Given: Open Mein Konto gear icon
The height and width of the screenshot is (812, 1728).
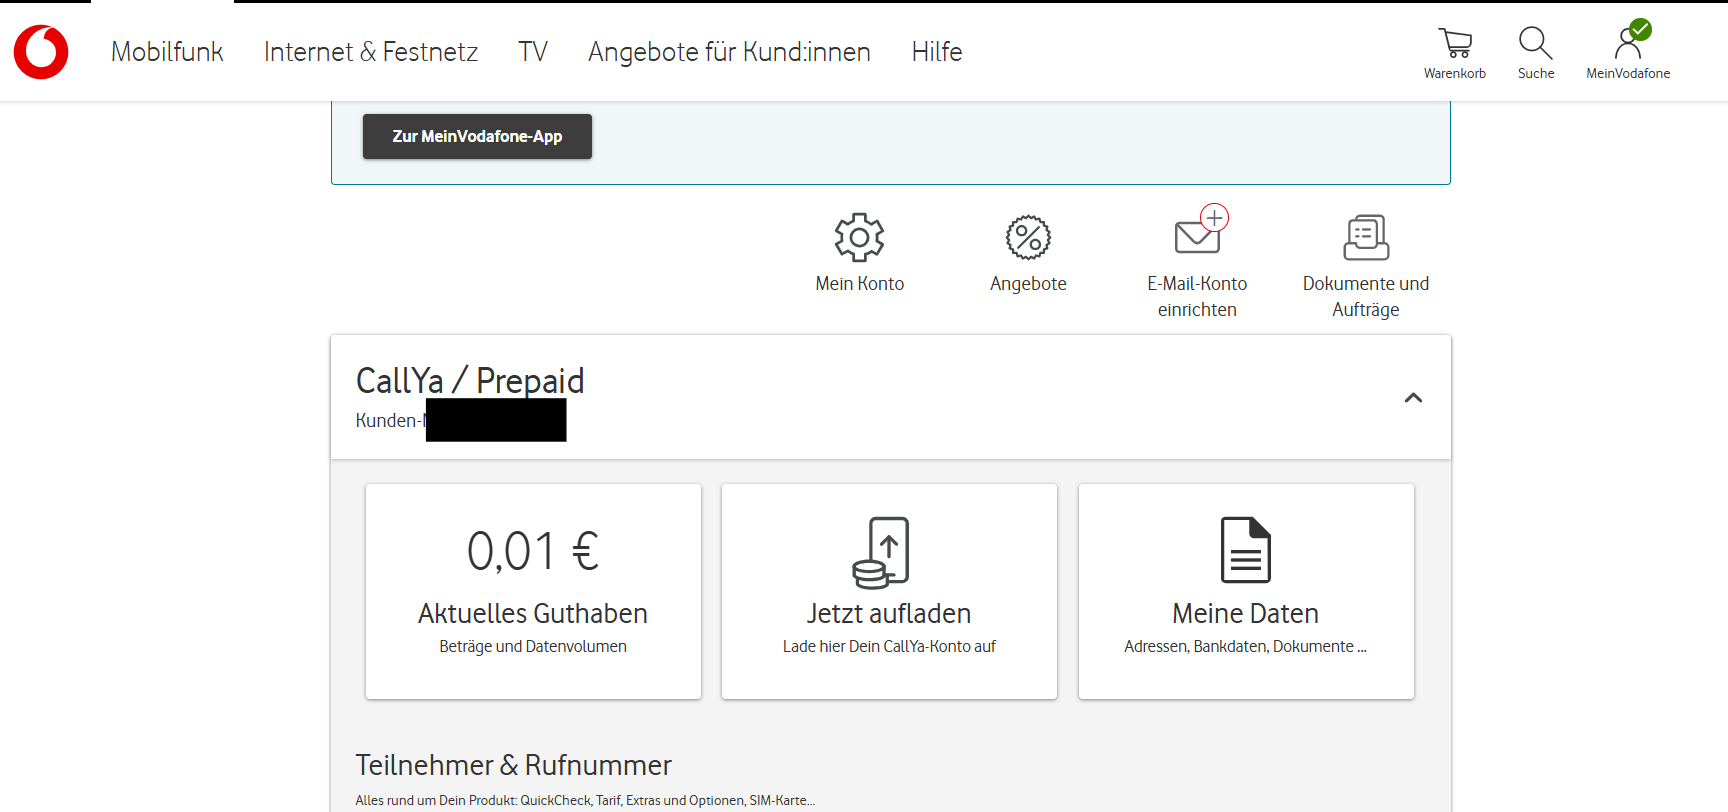Looking at the screenshot, I should [x=859, y=238].
